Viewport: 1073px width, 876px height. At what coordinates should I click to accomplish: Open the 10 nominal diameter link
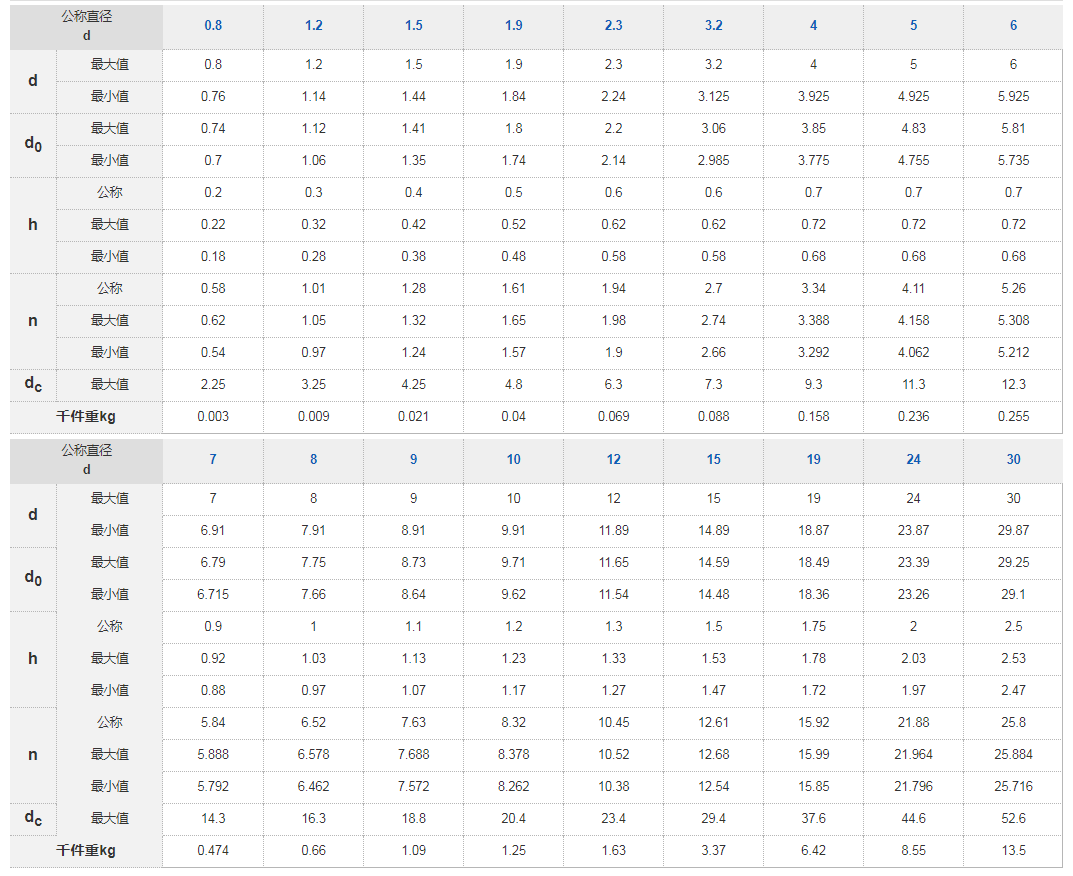513,460
